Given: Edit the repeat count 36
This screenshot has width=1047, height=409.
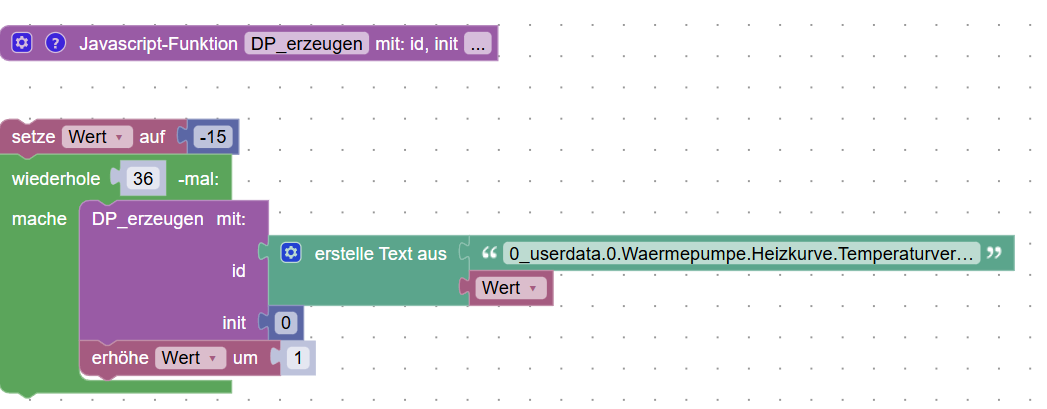Looking at the screenshot, I should [143, 179].
